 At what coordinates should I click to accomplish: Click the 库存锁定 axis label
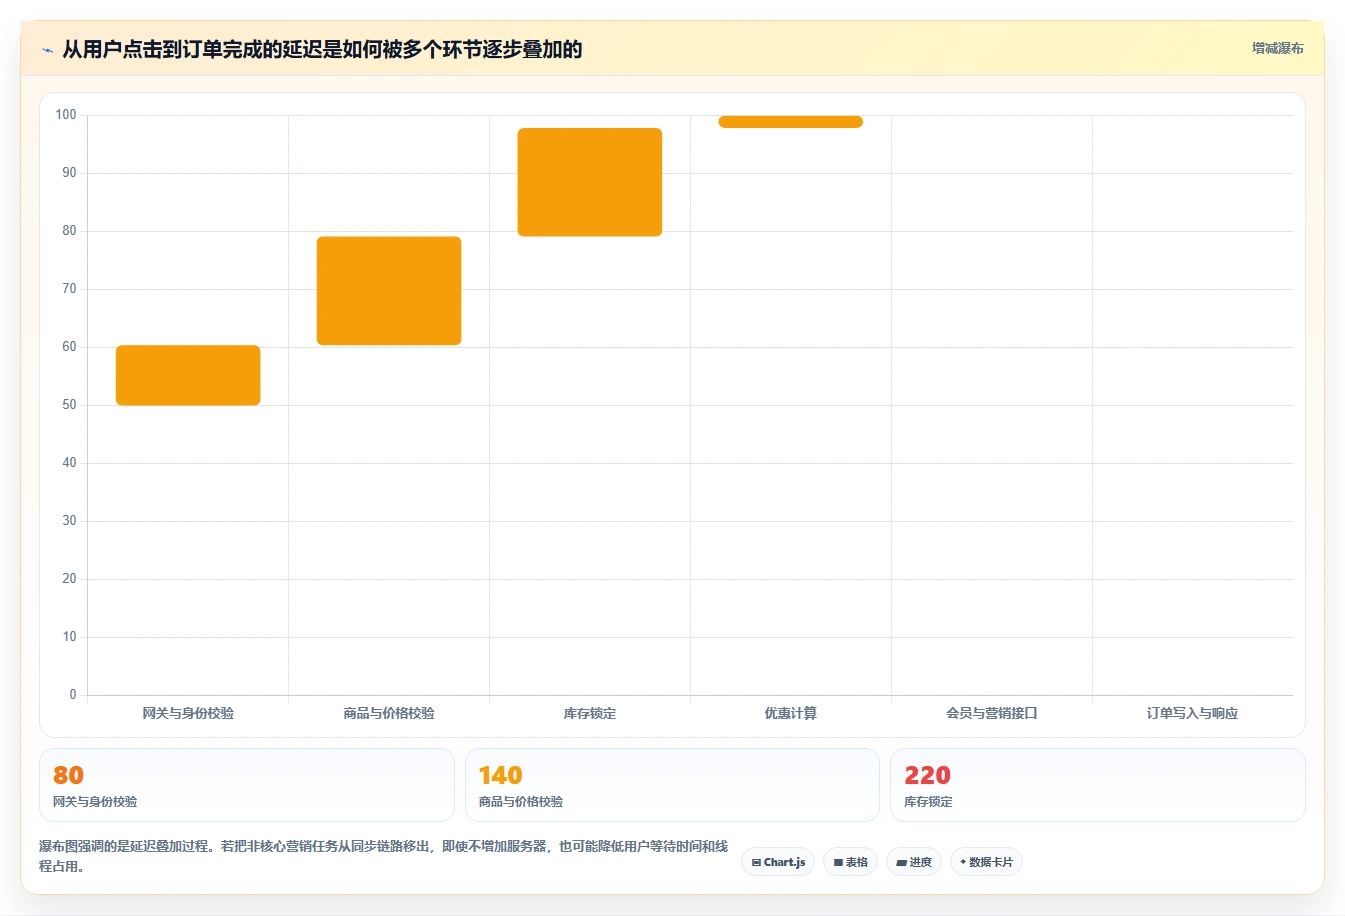[590, 713]
